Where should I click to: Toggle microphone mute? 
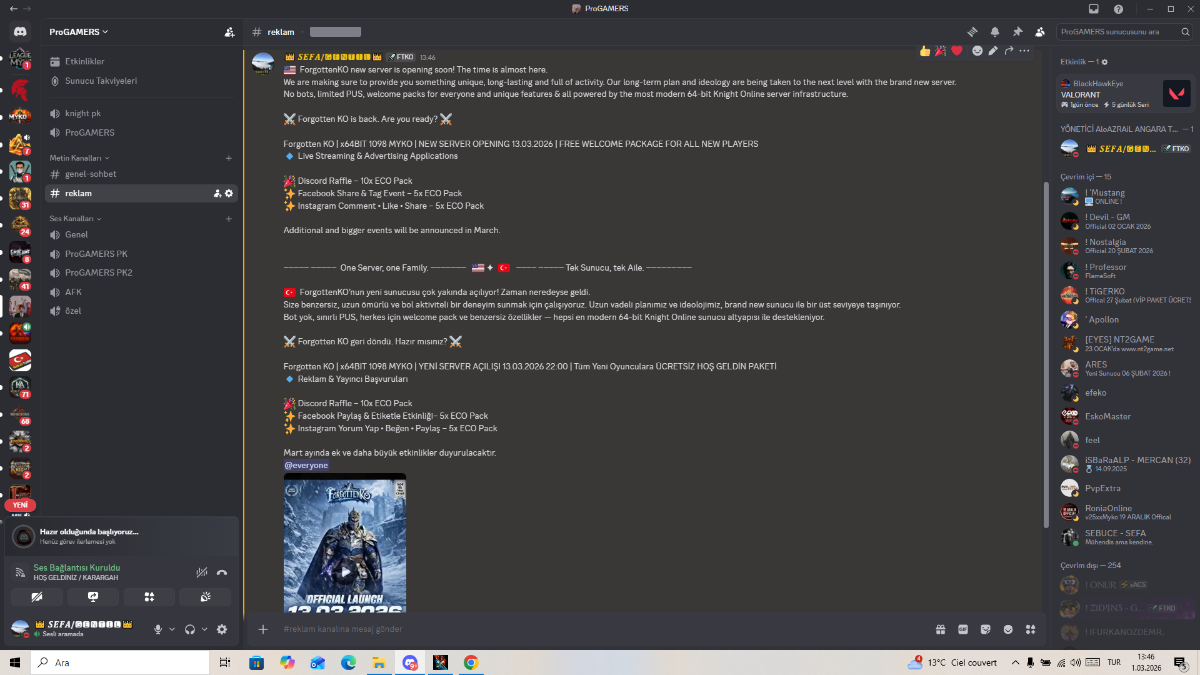(157, 629)
